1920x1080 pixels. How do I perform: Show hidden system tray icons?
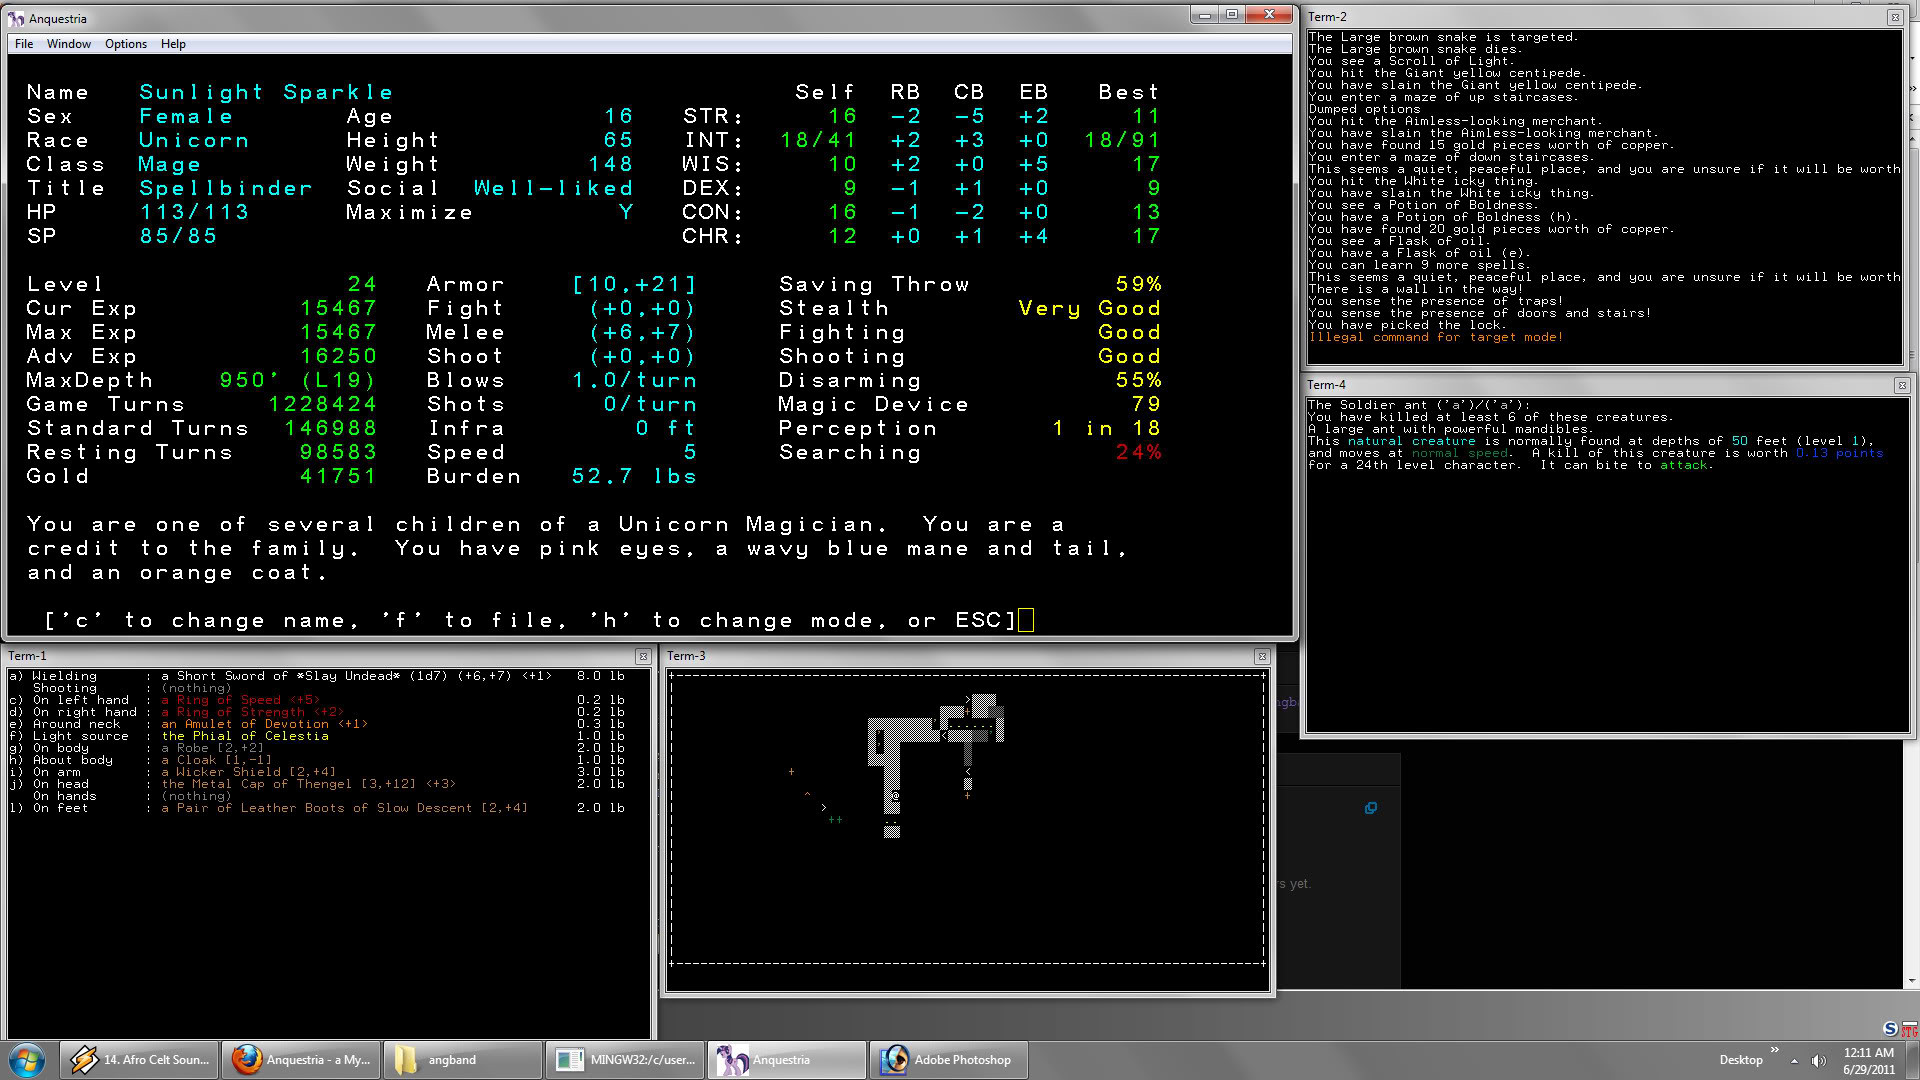[1794, 1060]
